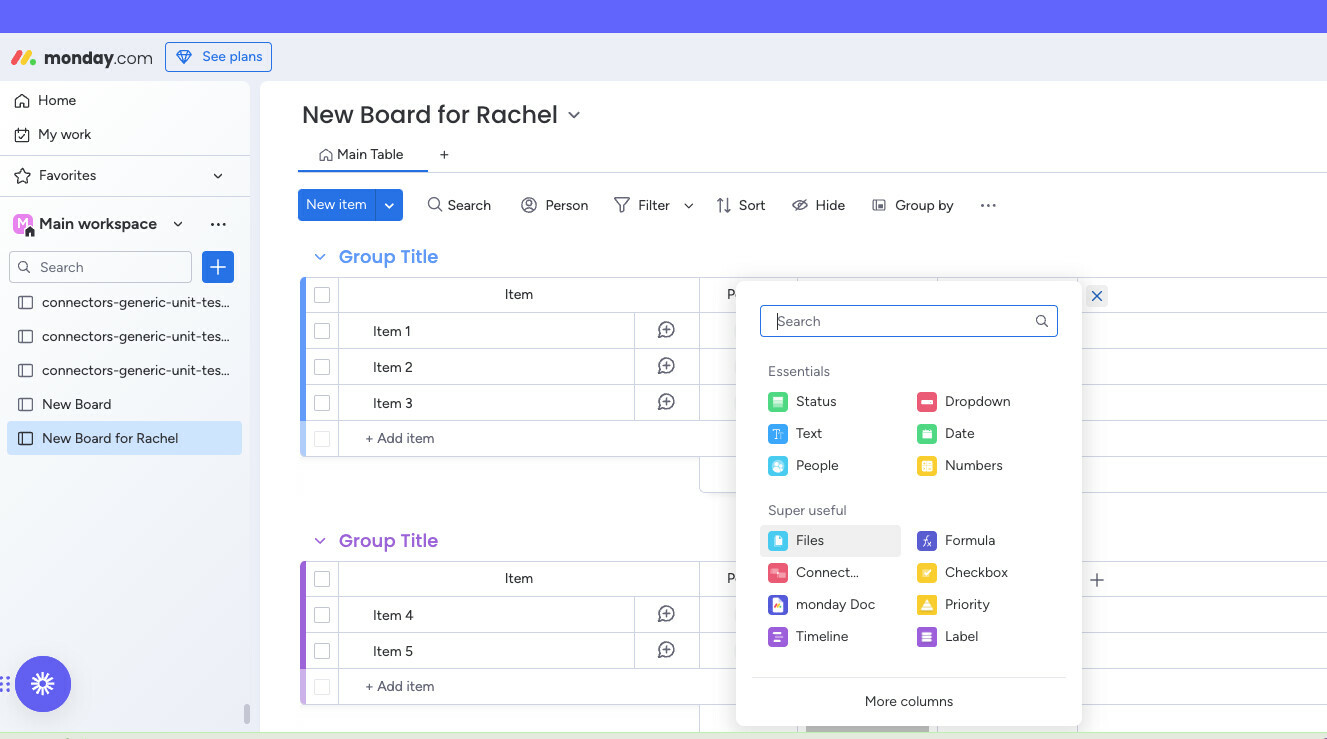This screenshot has width=1327, height=739.
Task: Select the Timeline column type
Action: [809, 636]
